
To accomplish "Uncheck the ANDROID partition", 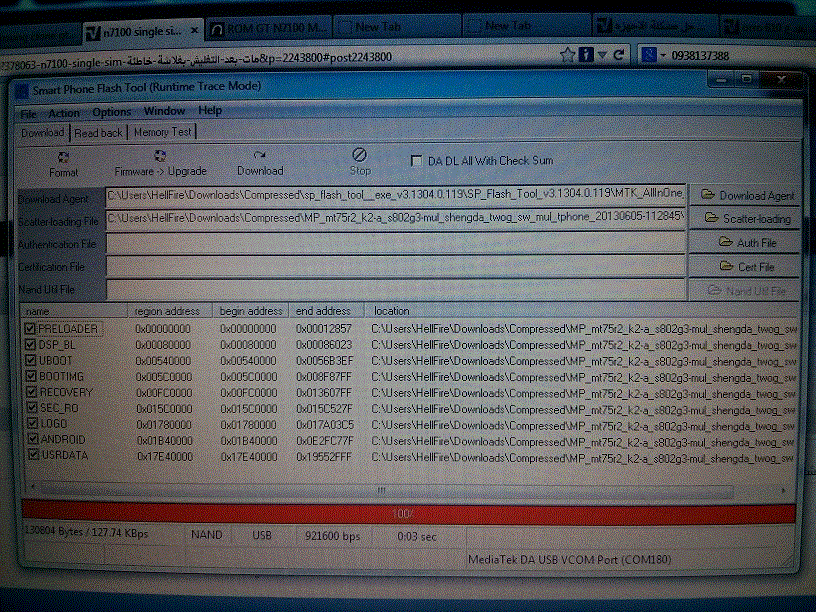I will 33,439.
